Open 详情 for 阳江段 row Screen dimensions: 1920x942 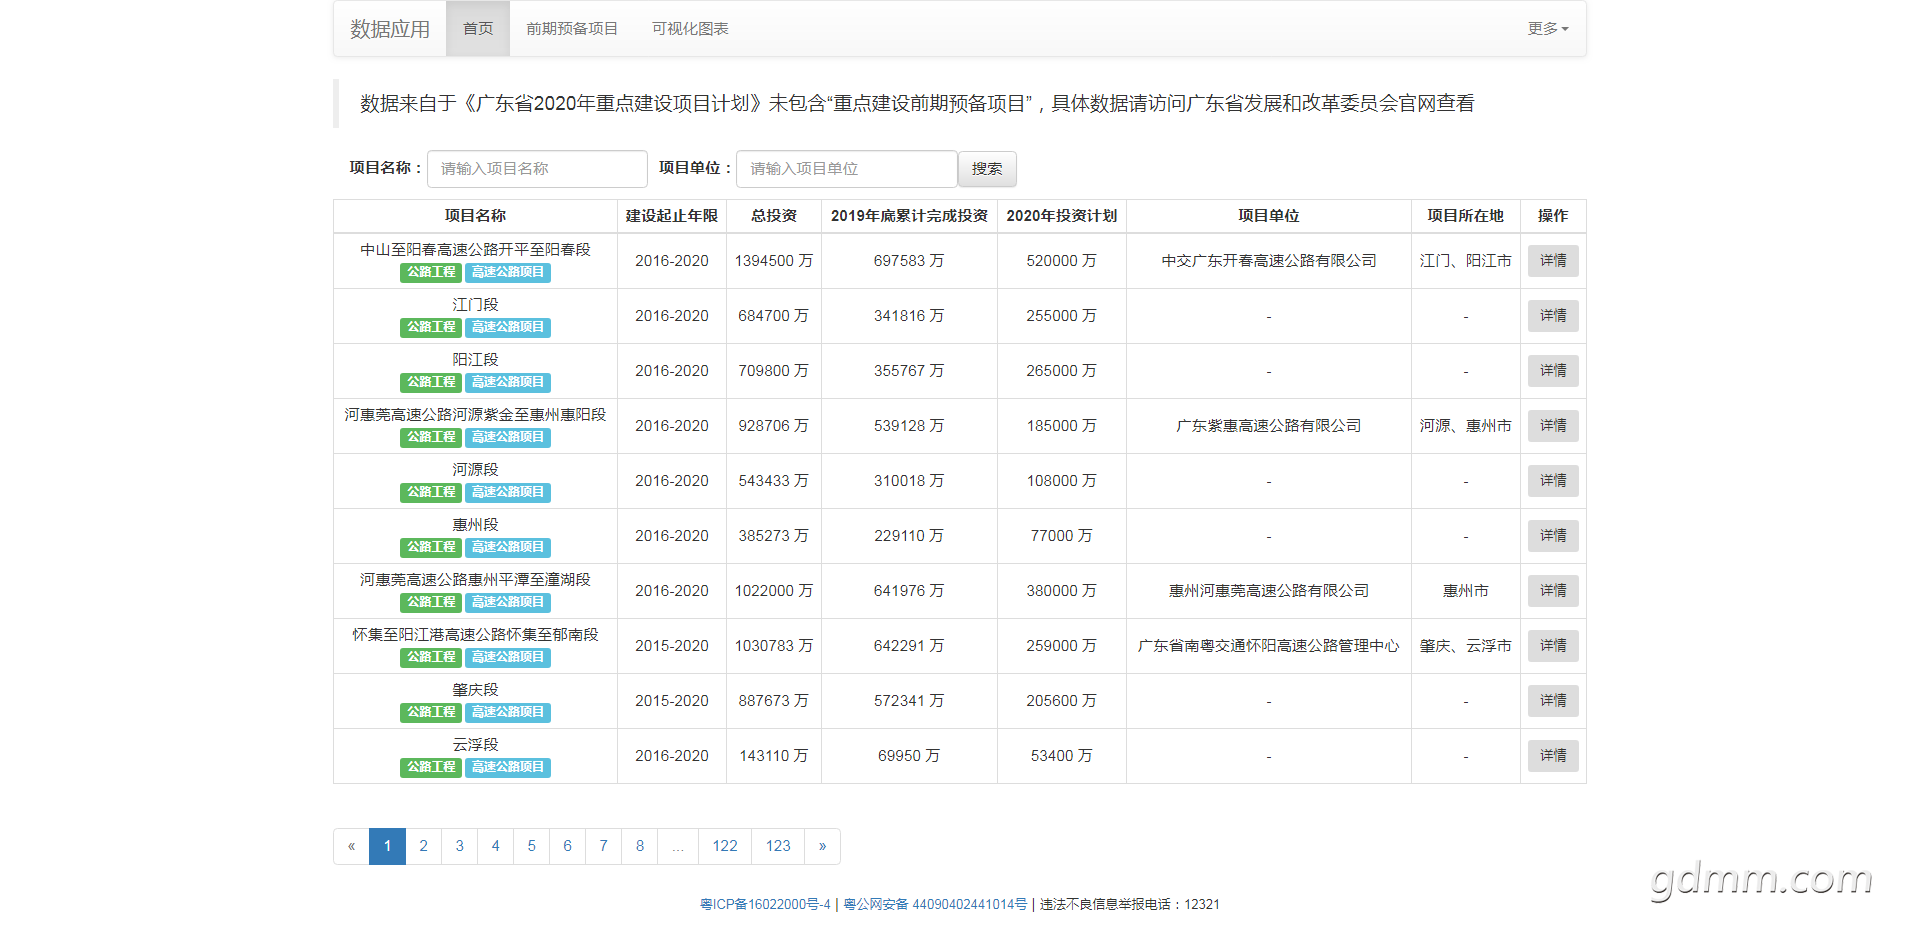[x=1553, y=371]
